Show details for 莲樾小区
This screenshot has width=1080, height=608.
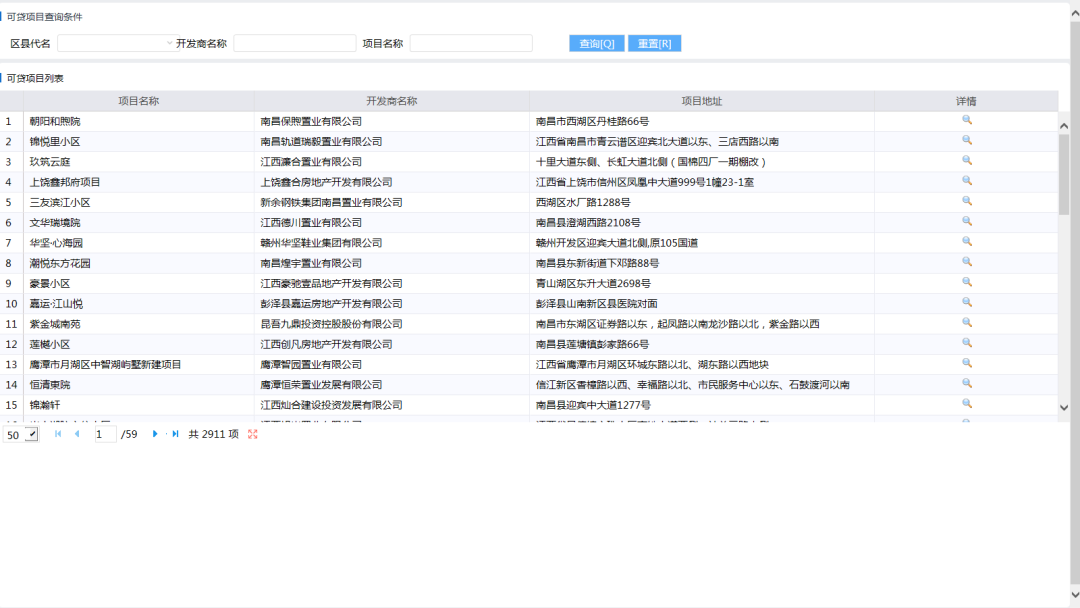pos(966,343)
